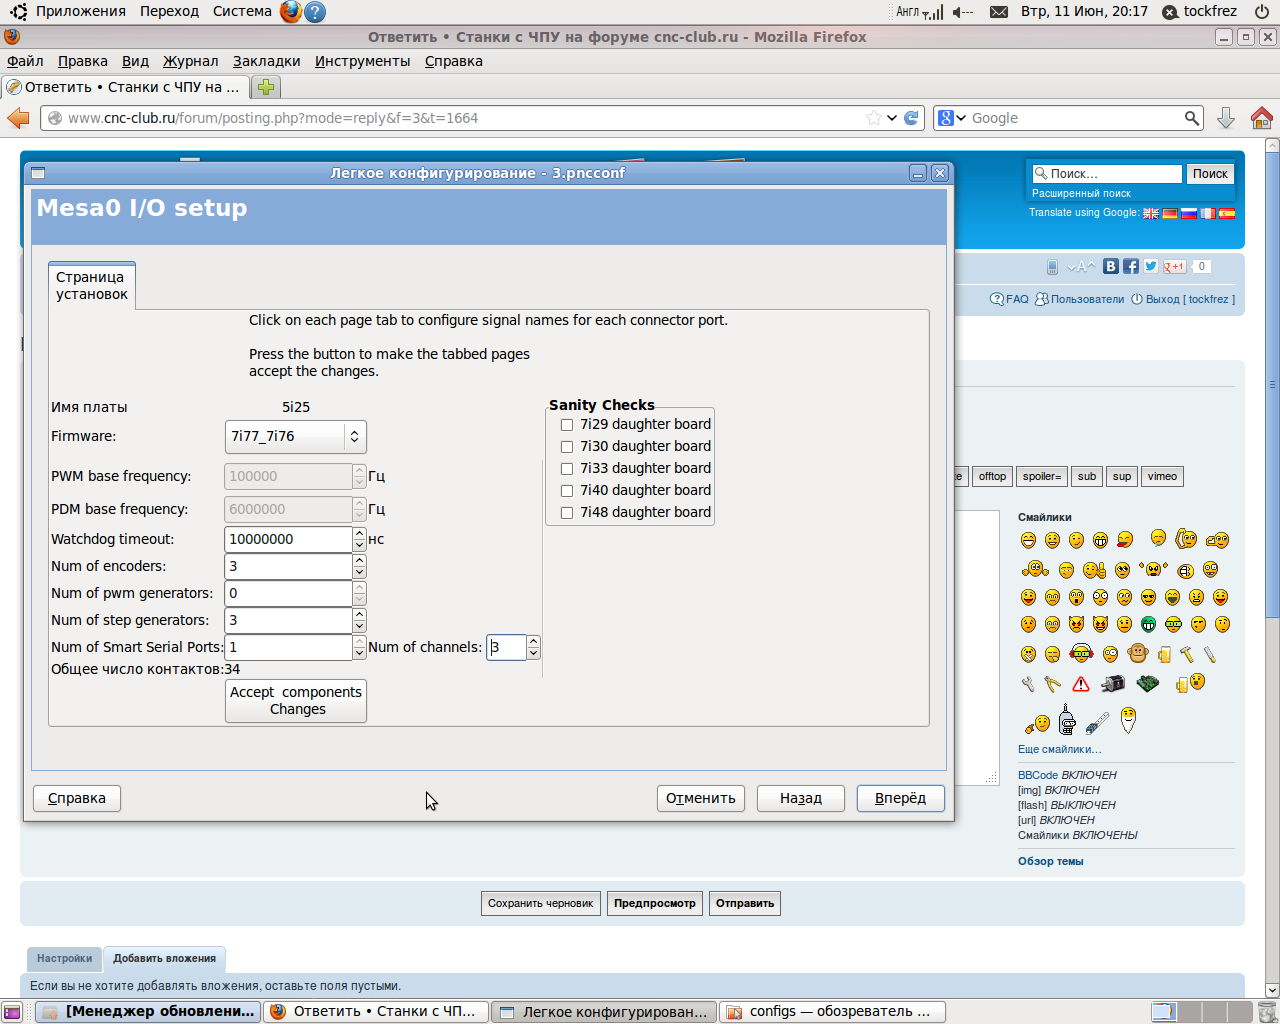Insert the monkey face smiley

tap(1137, 654)
